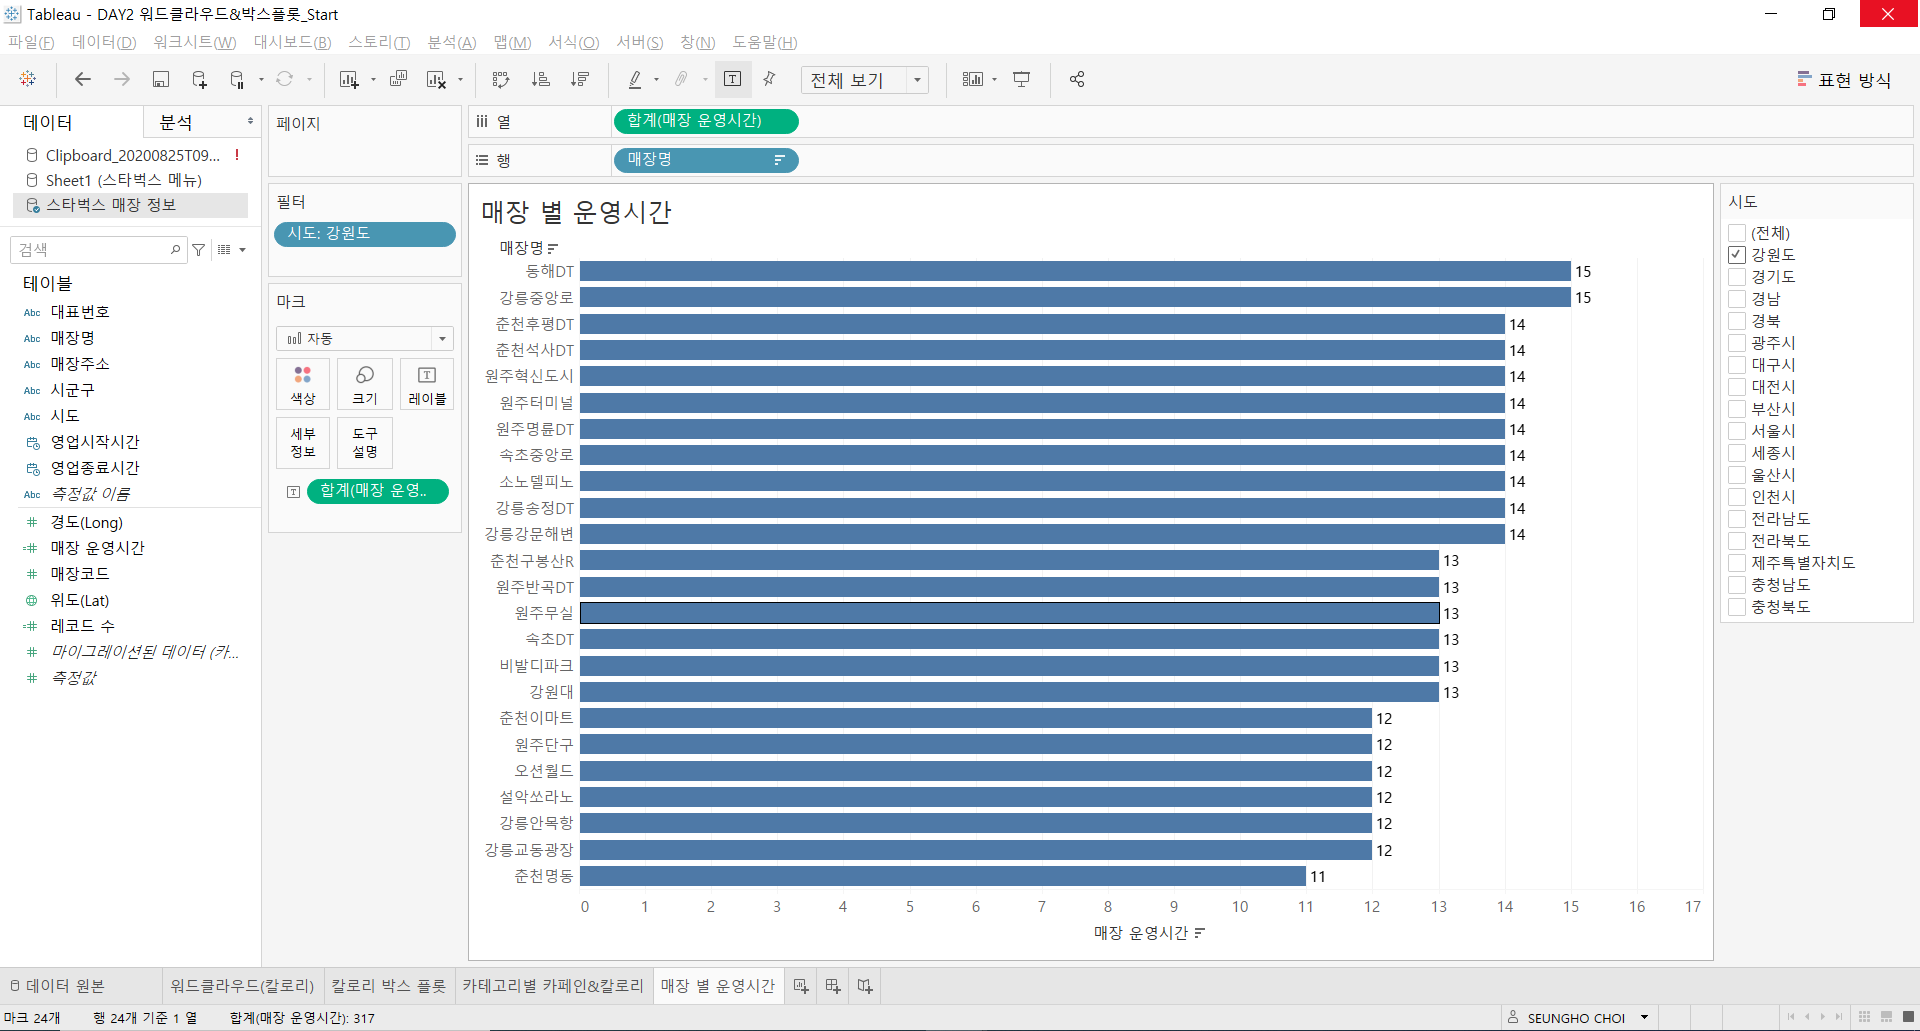
Task: Click the share workbook icon
Action: 1077,79
